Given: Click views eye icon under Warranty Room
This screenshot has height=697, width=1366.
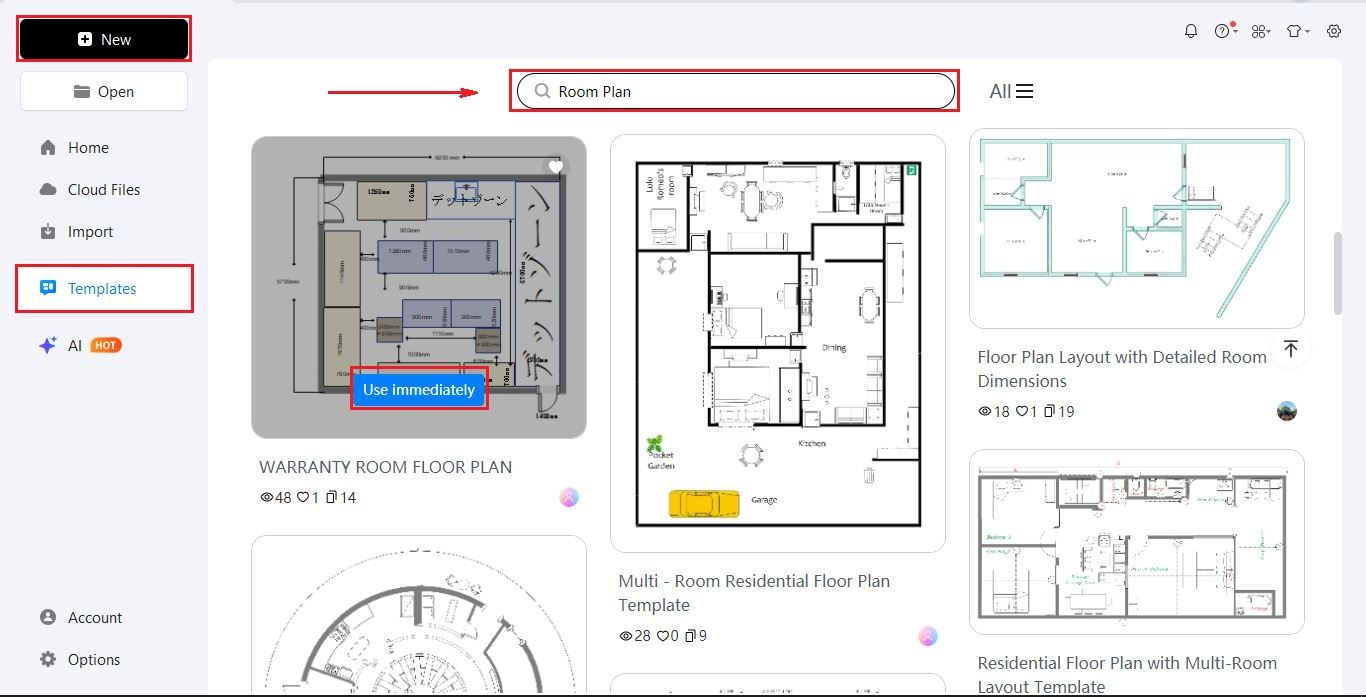Looking at the screenshot, I should pos(266,497).
